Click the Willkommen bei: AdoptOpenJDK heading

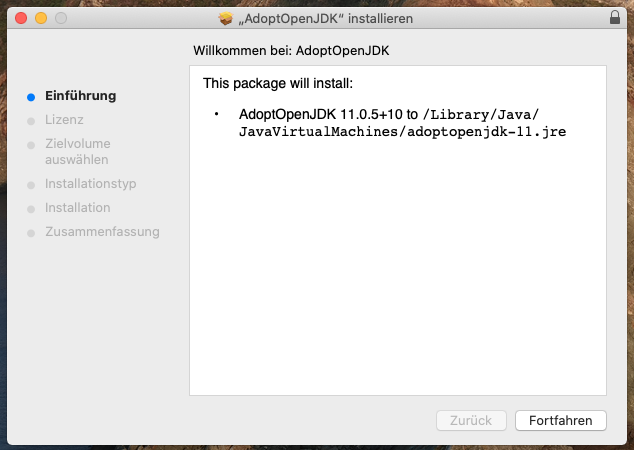pos(311,50)
